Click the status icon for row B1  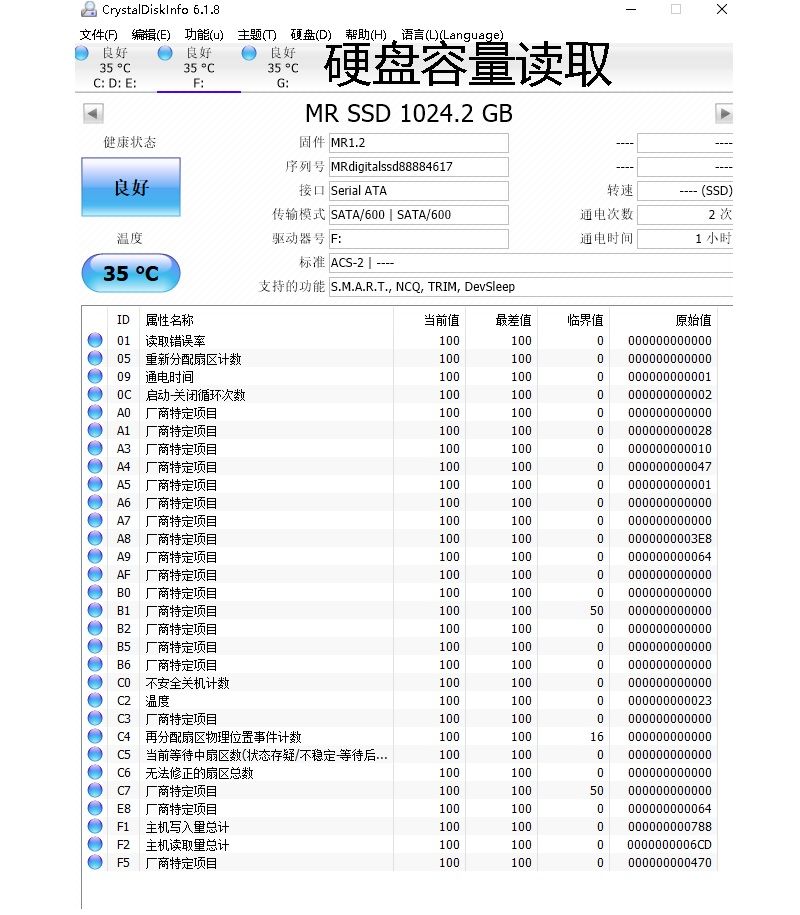pyautogui.click(x=95, y=610)
